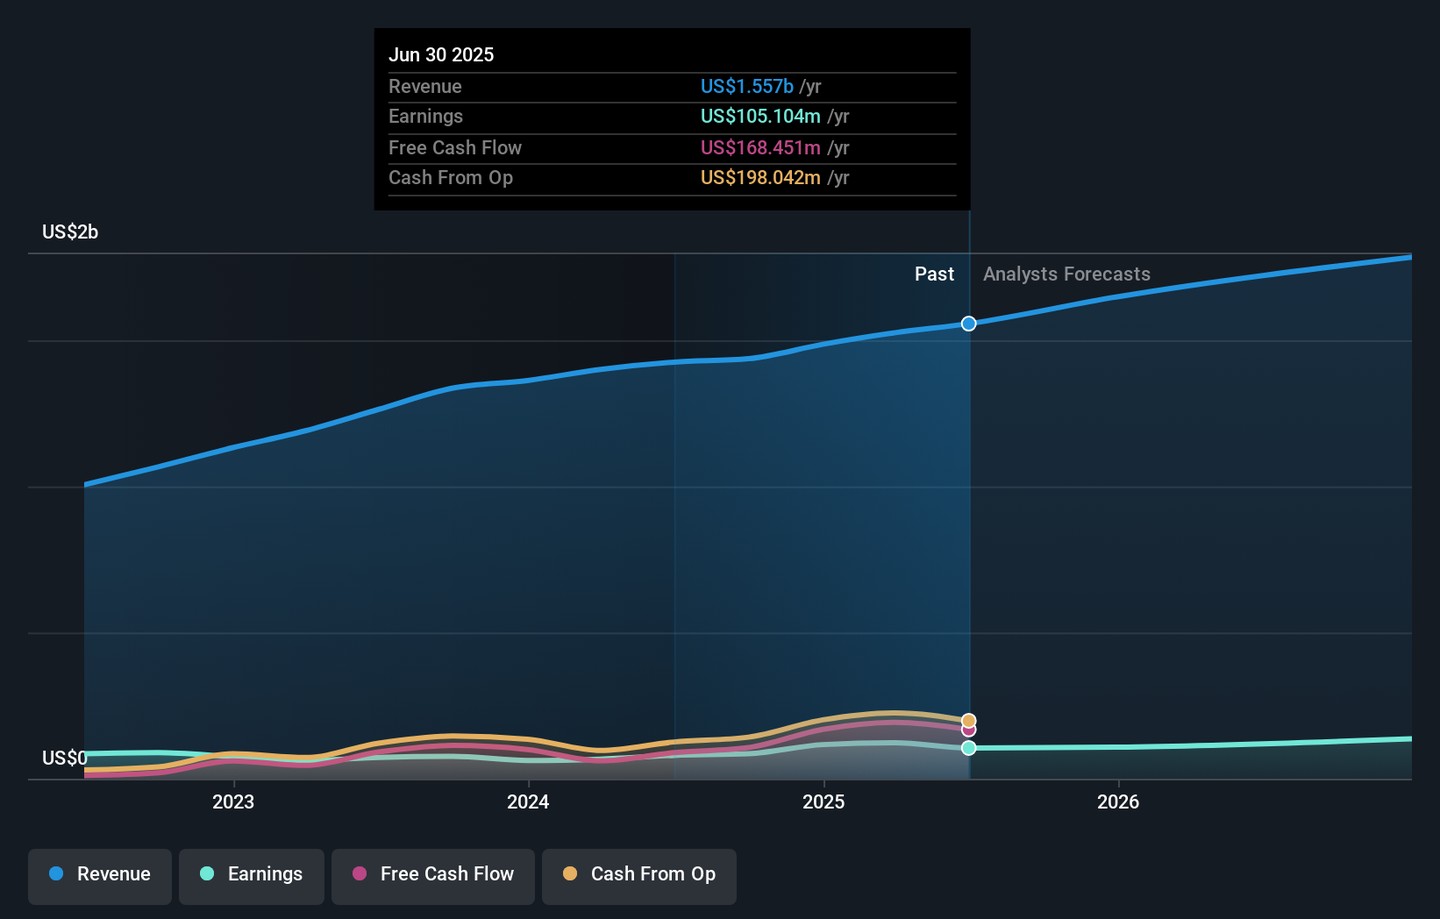The width and height of the screenshot is (1440, 919).
Task: Toggle Cash From Op legend button
Action: (639, 875)
